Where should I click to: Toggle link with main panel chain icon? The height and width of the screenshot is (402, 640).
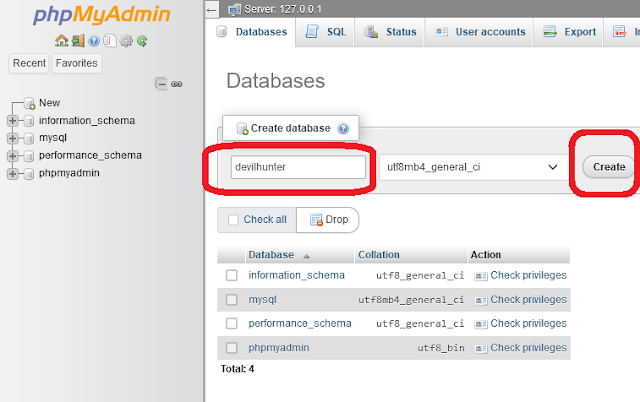pyautogui.click(x=177, y=84)
